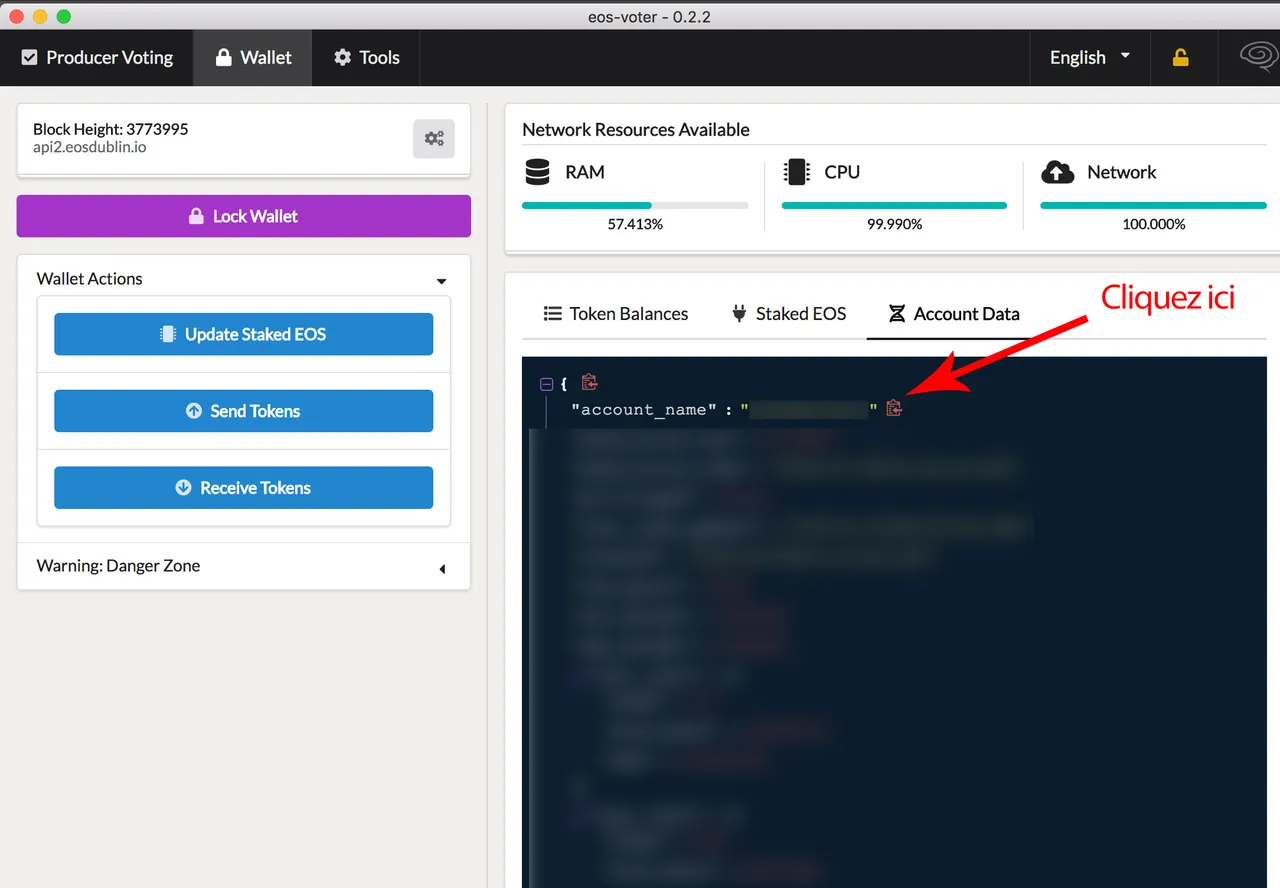
Task: Select the Token Balances tab
Action: coord(616,314)
